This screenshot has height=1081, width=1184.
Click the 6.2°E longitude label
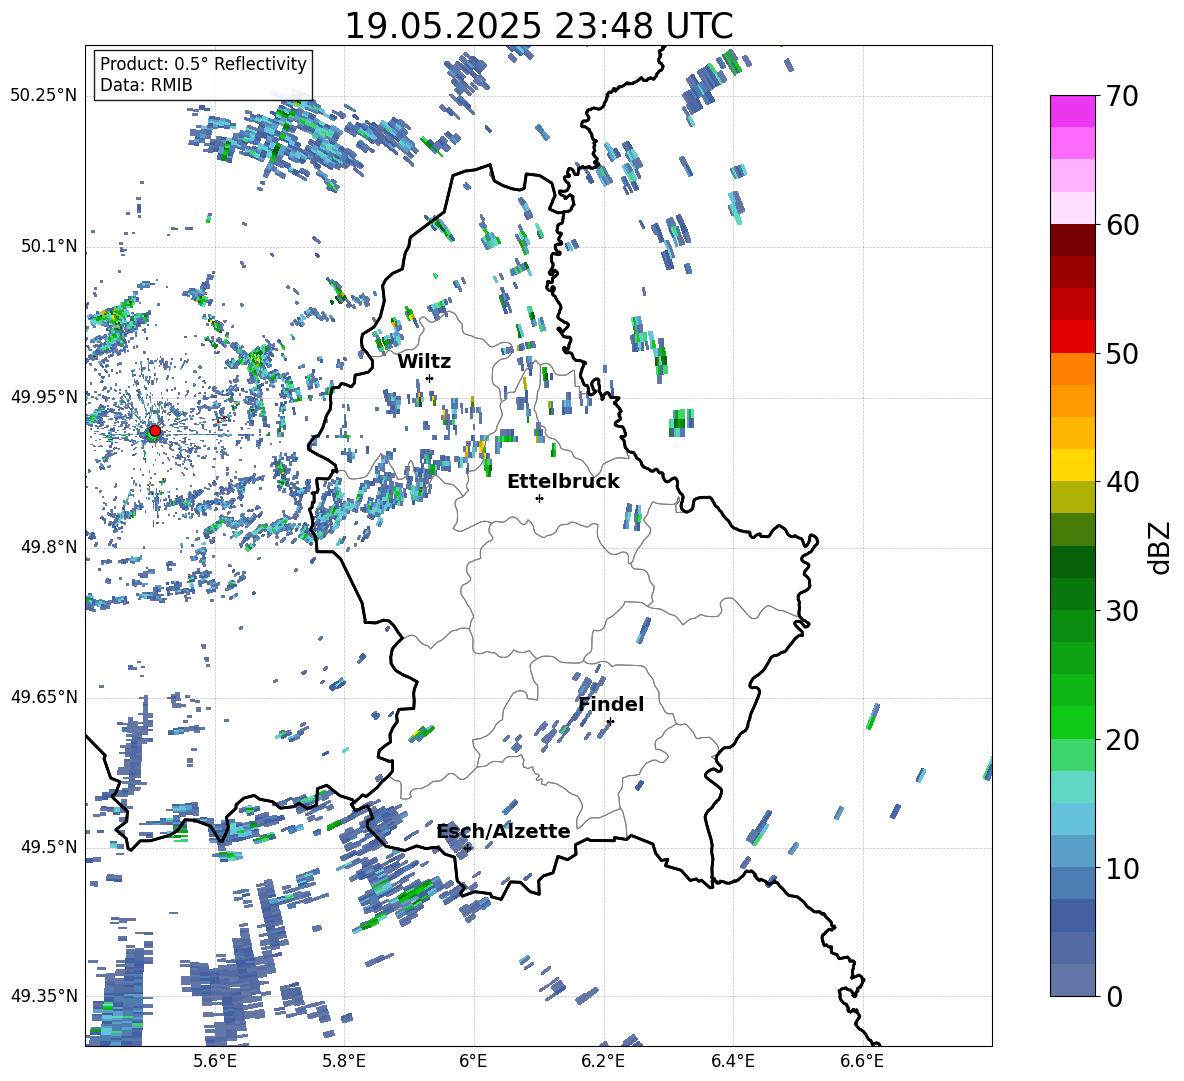603,1061
